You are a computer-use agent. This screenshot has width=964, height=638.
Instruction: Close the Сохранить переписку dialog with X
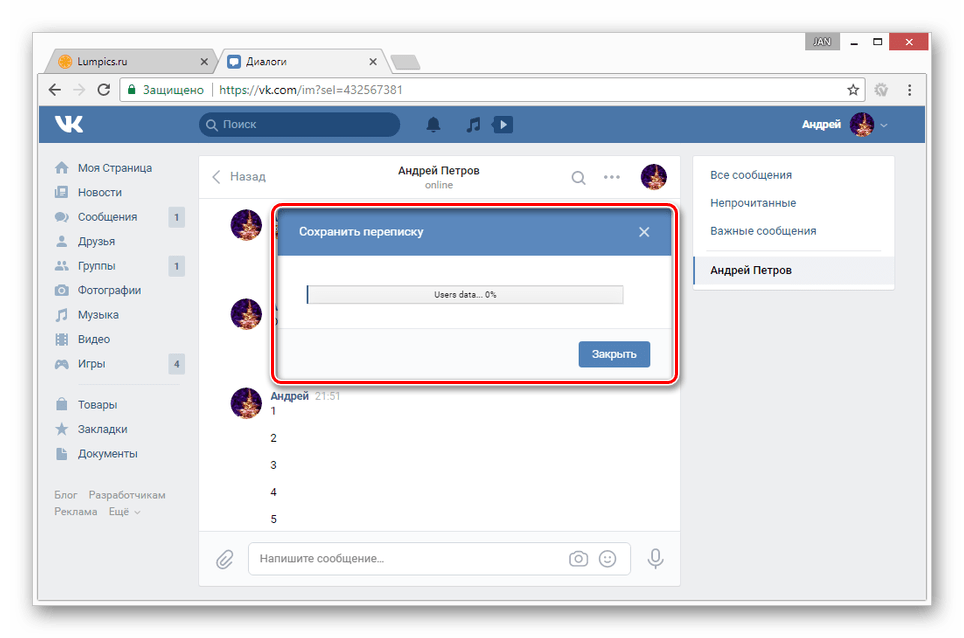tap(644, 231)
